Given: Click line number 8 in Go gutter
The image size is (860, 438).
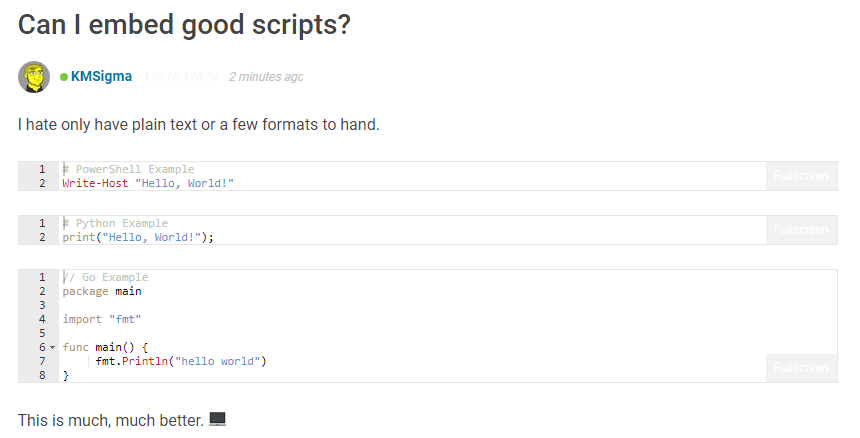Looking at the screenshot, I should pyautogui.click(x=42, y=376).
